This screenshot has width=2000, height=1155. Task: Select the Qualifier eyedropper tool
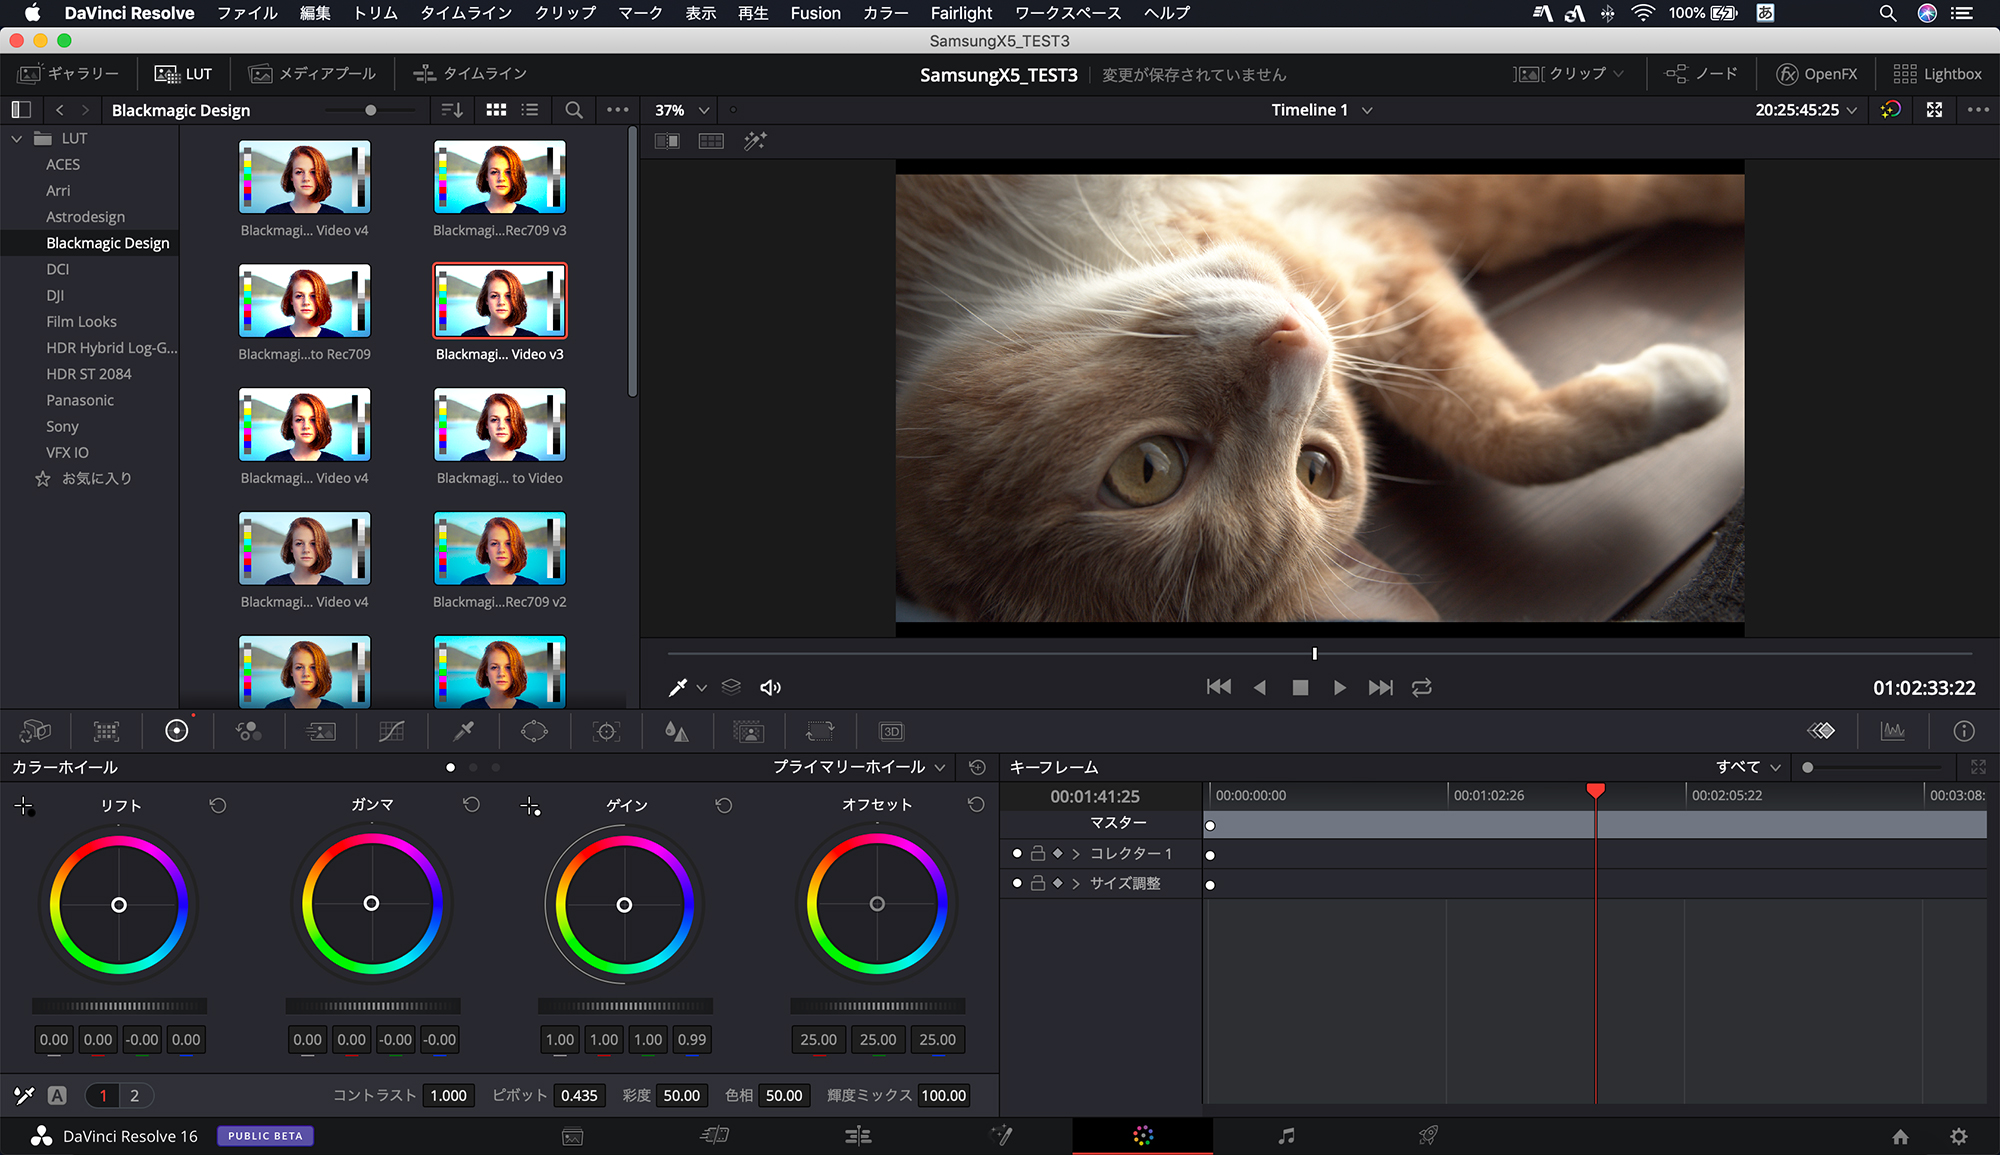pyautogui.click(x=461, y=731)
